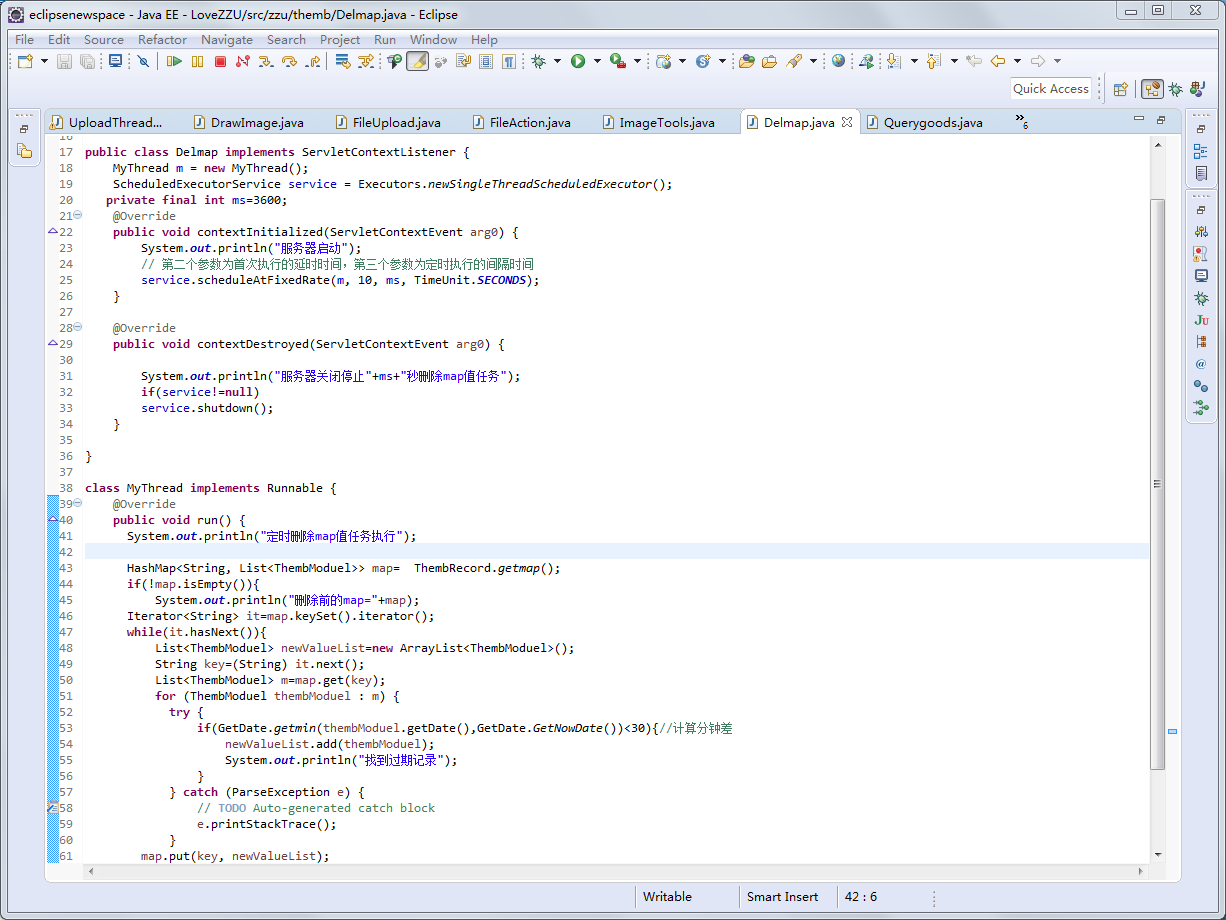
Task: Click the Open Web Browser globe icon
Action: pyautogui.click(x=838, y=62)
